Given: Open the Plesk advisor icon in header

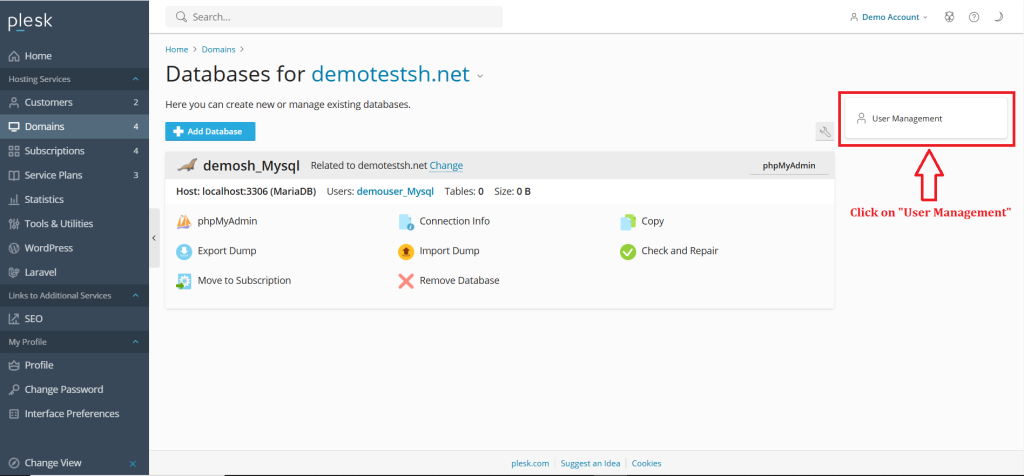Looking at the screenshot, I should pyautogui.click(x=950, y=18).
